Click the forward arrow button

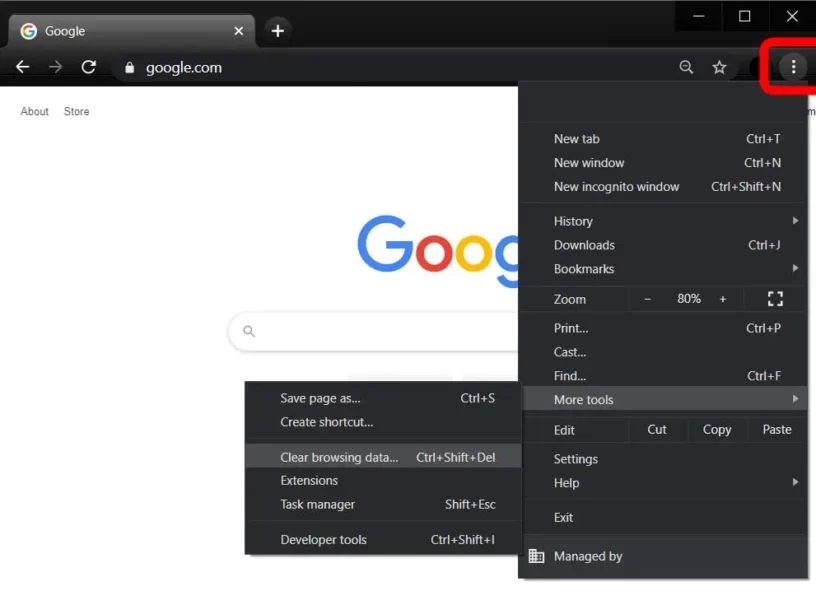click(55, 67)
